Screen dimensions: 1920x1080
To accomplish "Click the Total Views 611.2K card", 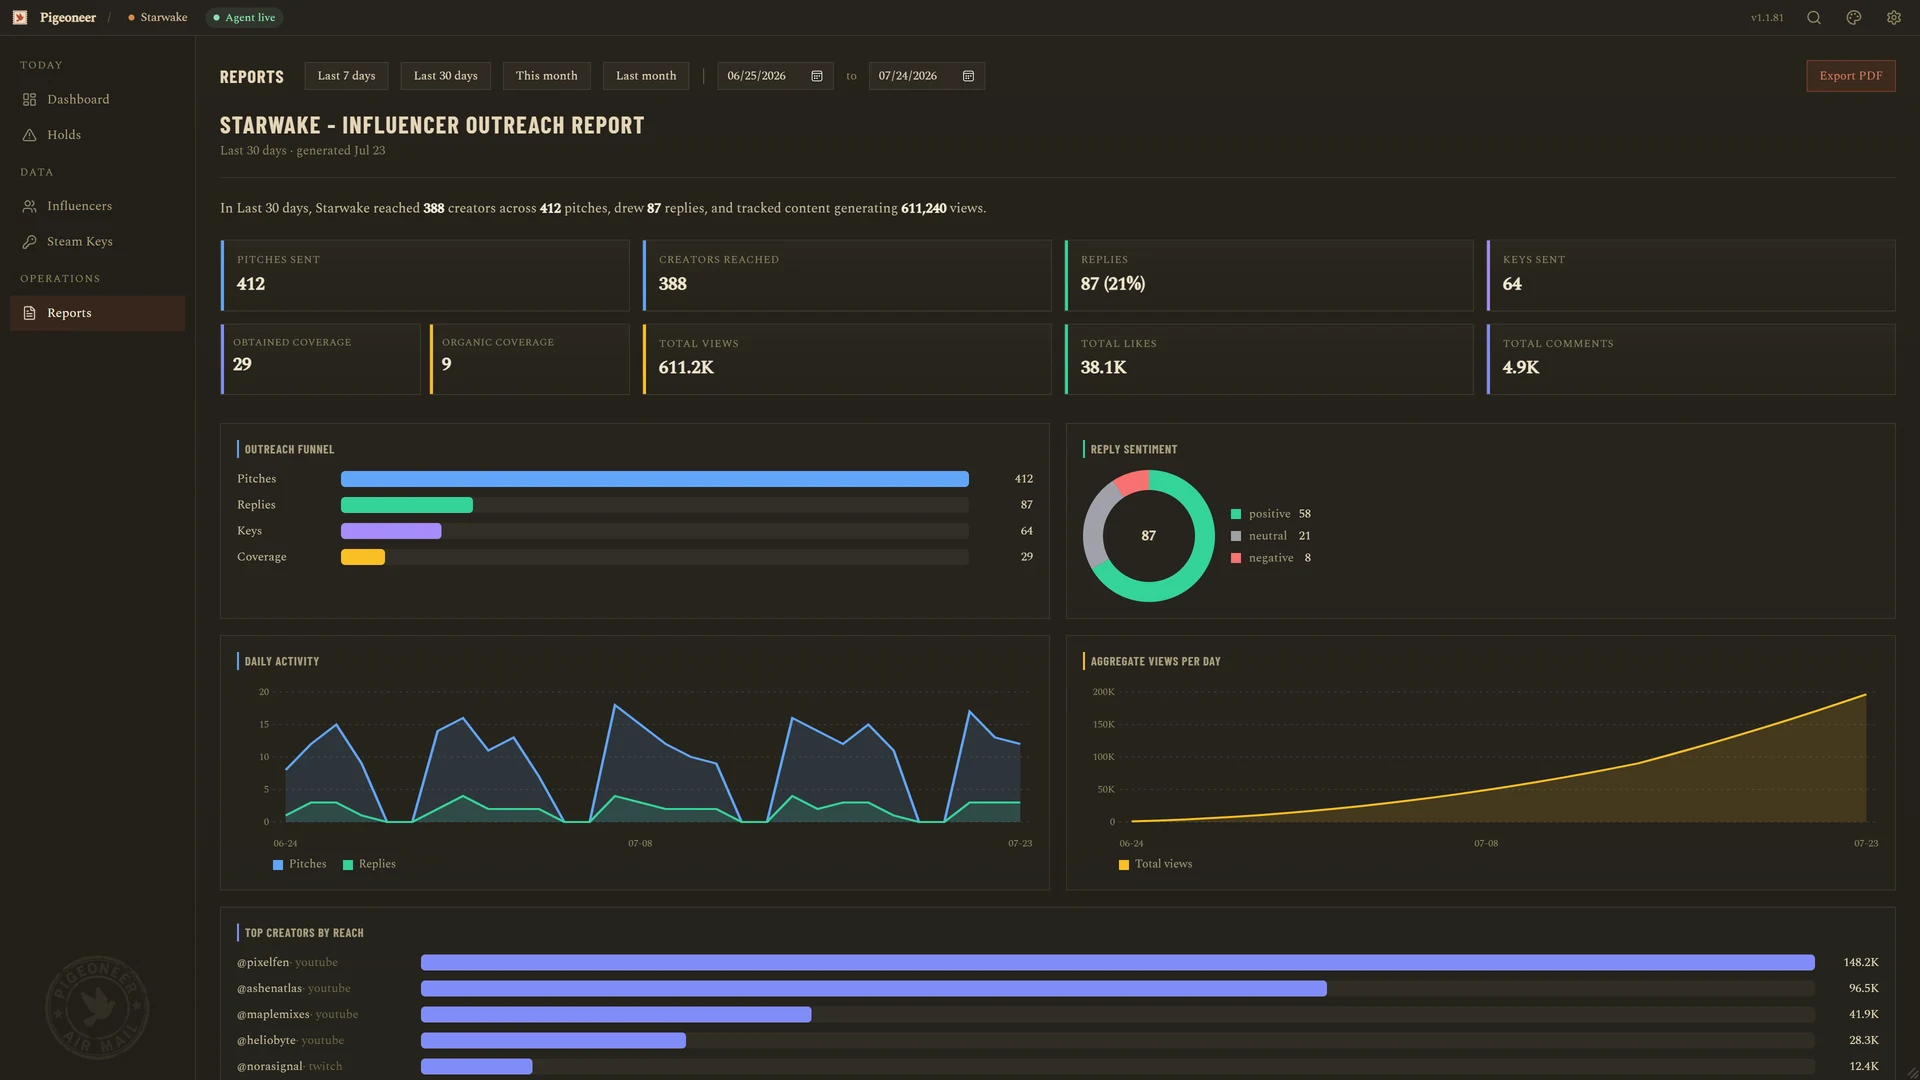I will 847,359.
